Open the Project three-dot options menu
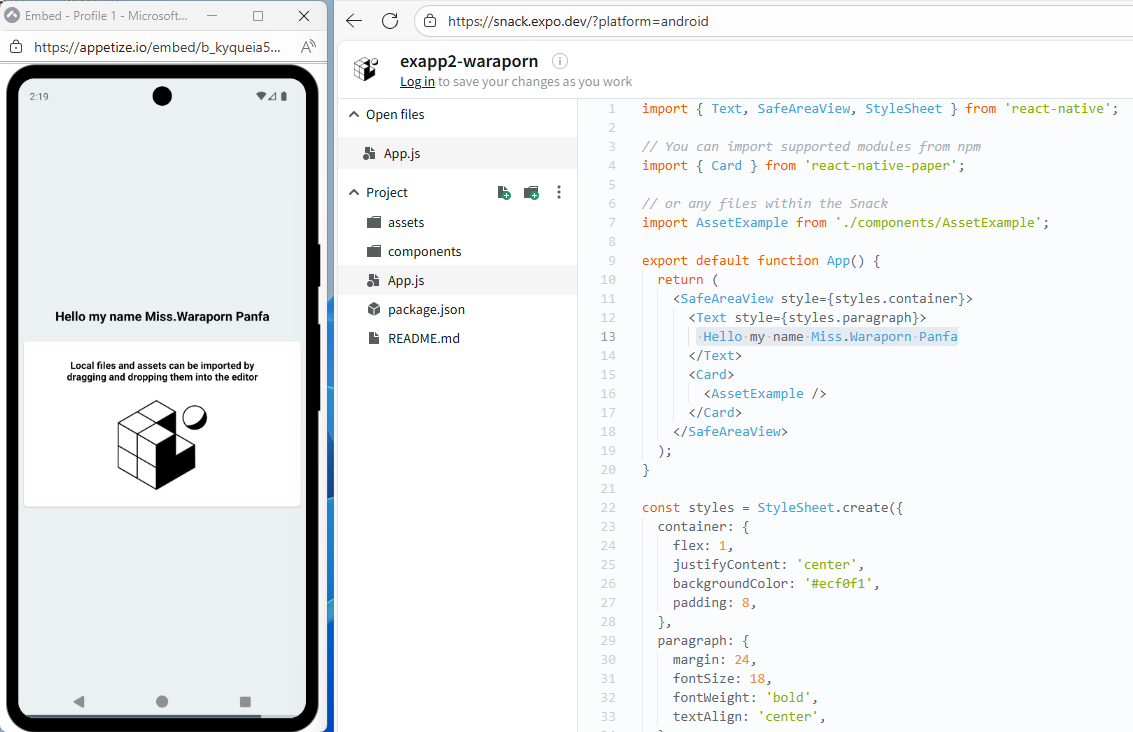The image size is (1133, 732). 559,192
